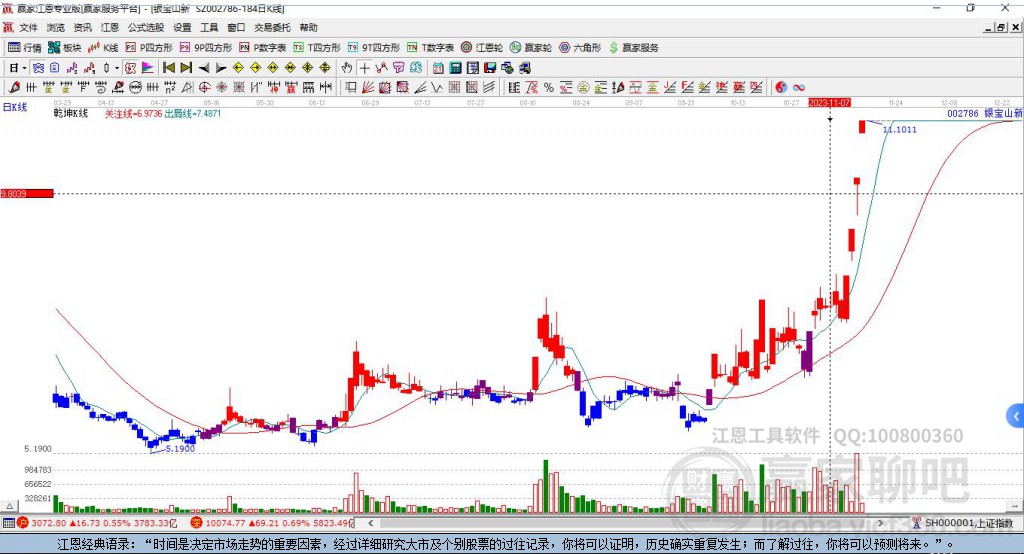
Task: Click up triangle at volume panel left
Action: coord(9,506)
